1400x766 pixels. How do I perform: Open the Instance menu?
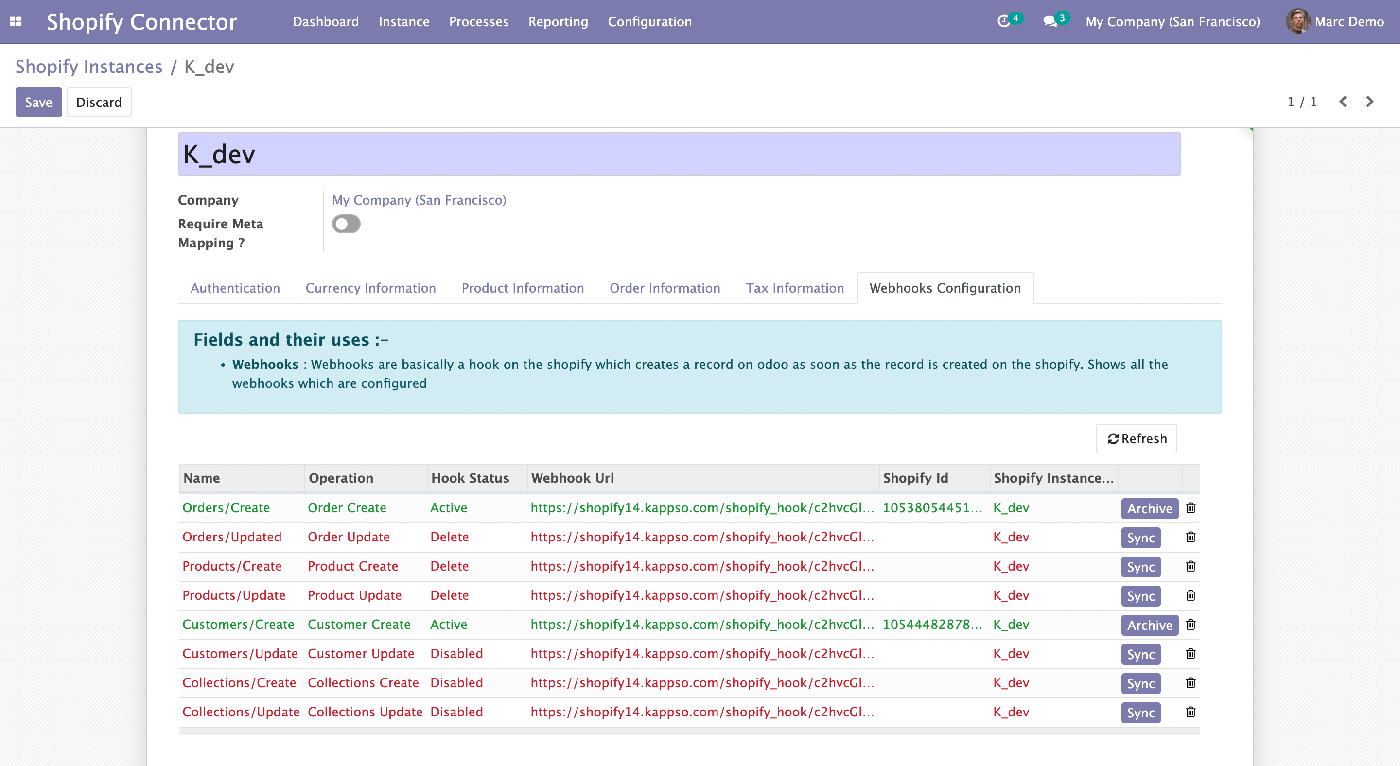click(x=404, y=22)
